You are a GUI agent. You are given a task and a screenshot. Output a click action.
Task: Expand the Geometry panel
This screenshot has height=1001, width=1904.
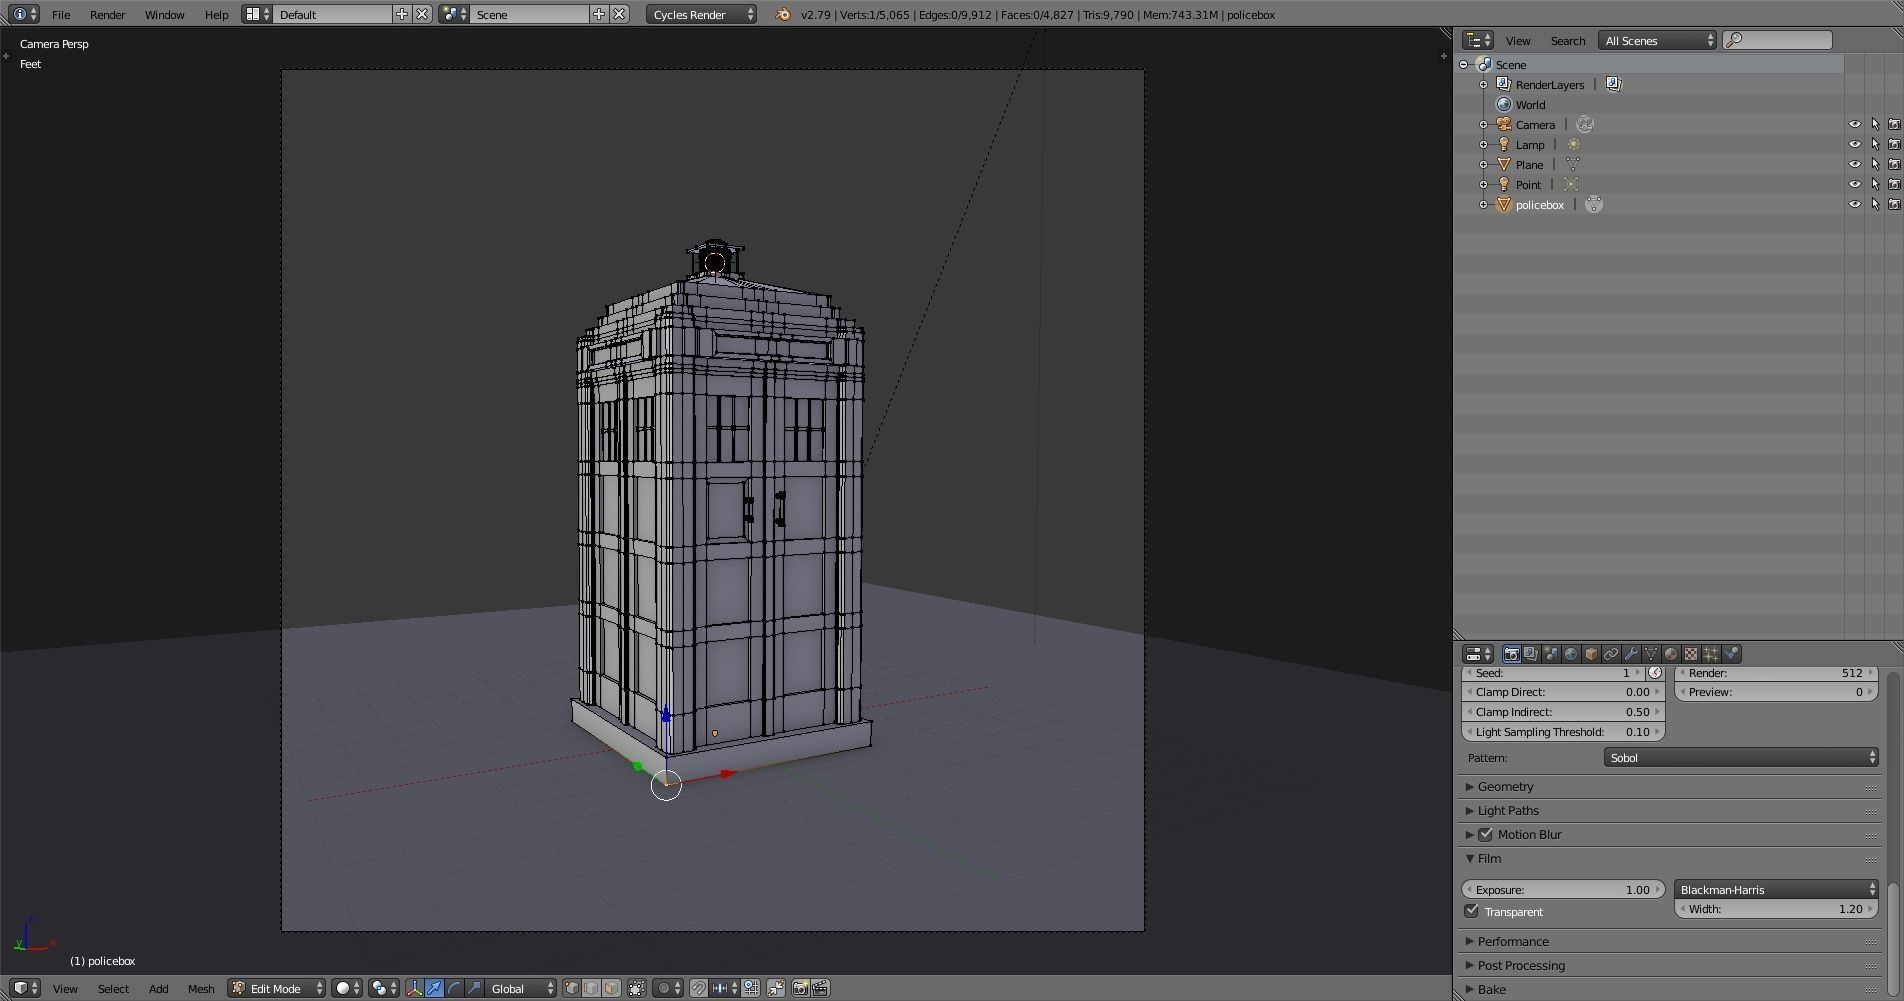(1505, 787)
